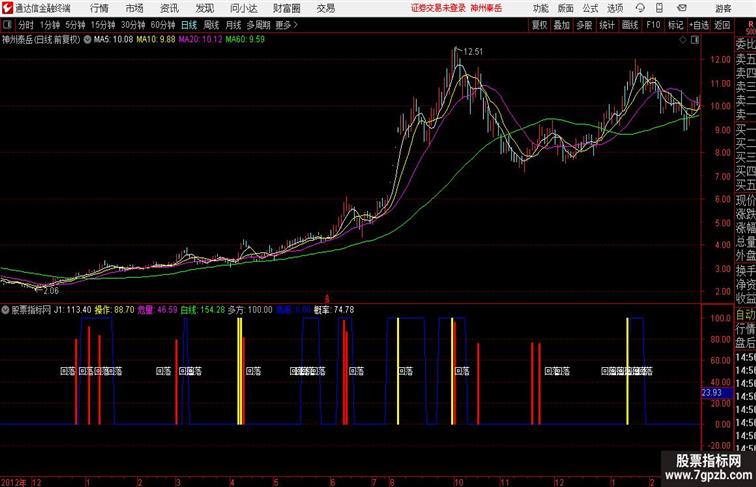The image size is (756, 487).
Task: Open the 版面 menu
Action: click(566, 8)
